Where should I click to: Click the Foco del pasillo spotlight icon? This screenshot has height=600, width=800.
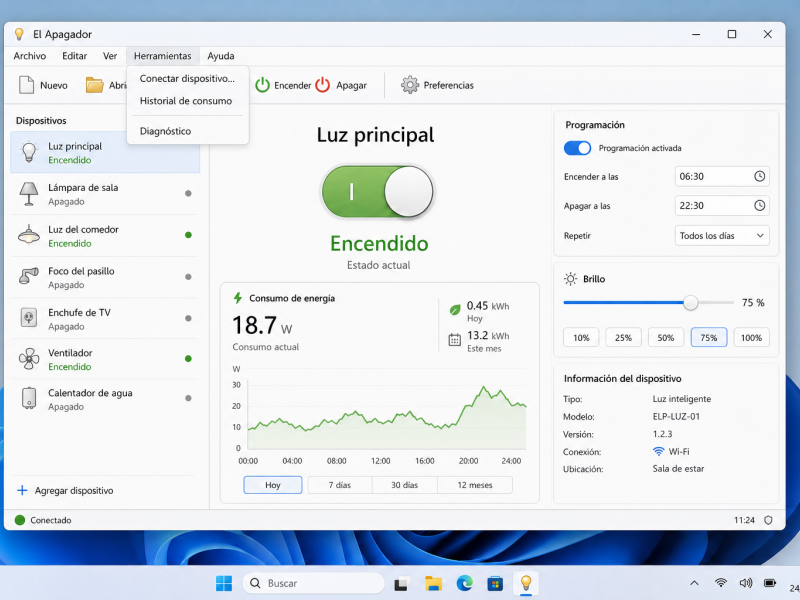(29, 277)
